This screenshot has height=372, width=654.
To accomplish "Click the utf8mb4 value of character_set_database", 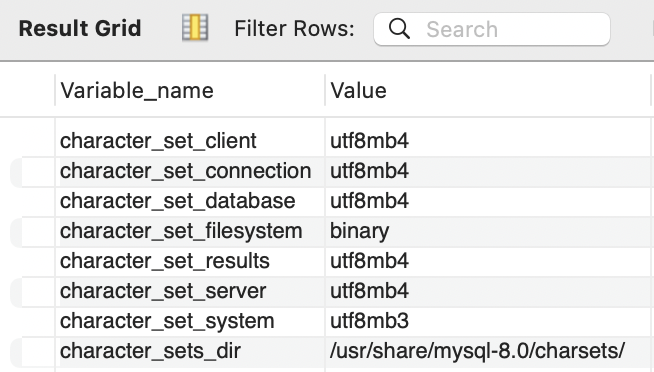I will 369,201.
